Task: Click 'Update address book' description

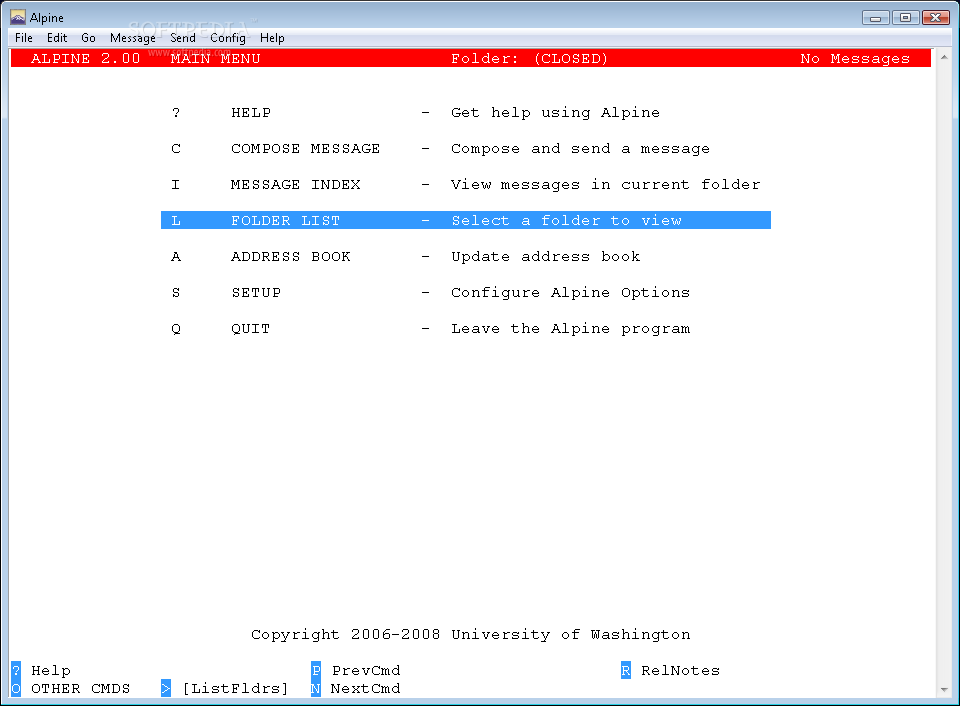Action: pyautogui.click(x=546, y=257)
